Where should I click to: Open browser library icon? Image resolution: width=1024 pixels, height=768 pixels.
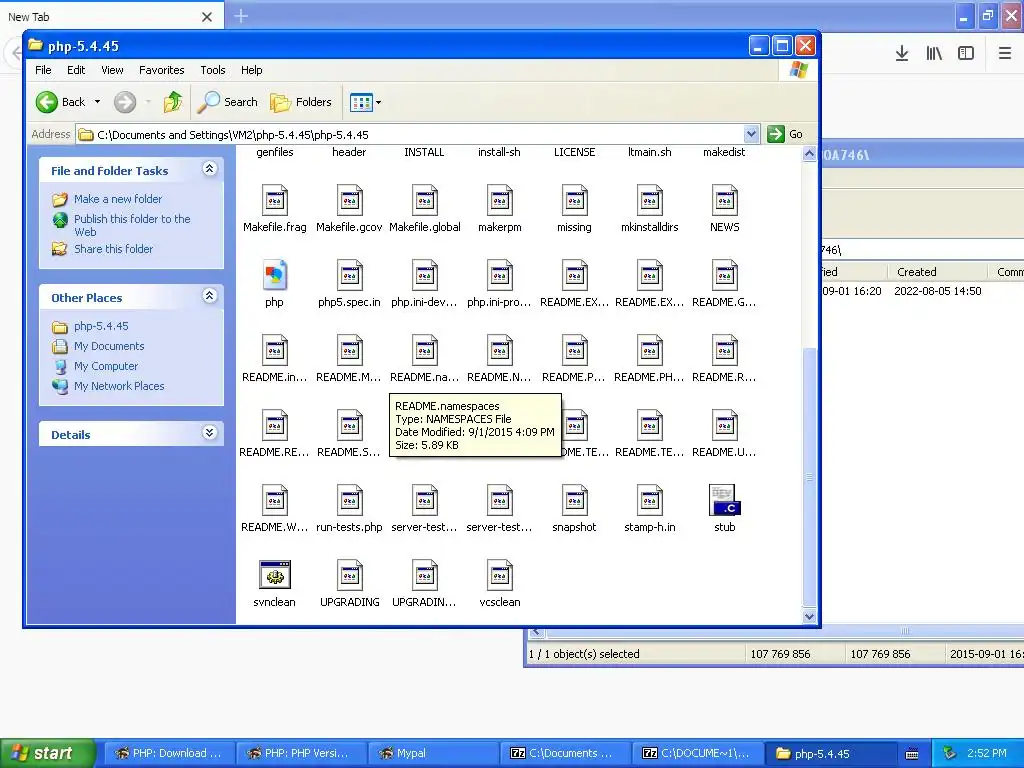[x=934, y=54]
